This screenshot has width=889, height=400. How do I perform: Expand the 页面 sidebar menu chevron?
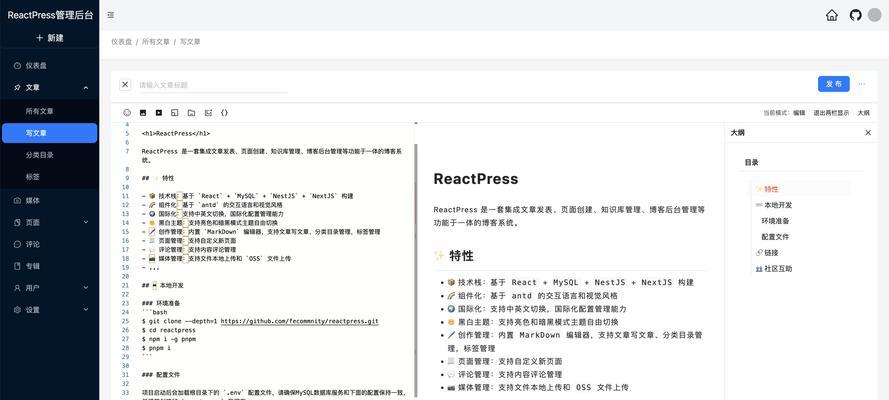pyautogui.click(x=86, y=223)
